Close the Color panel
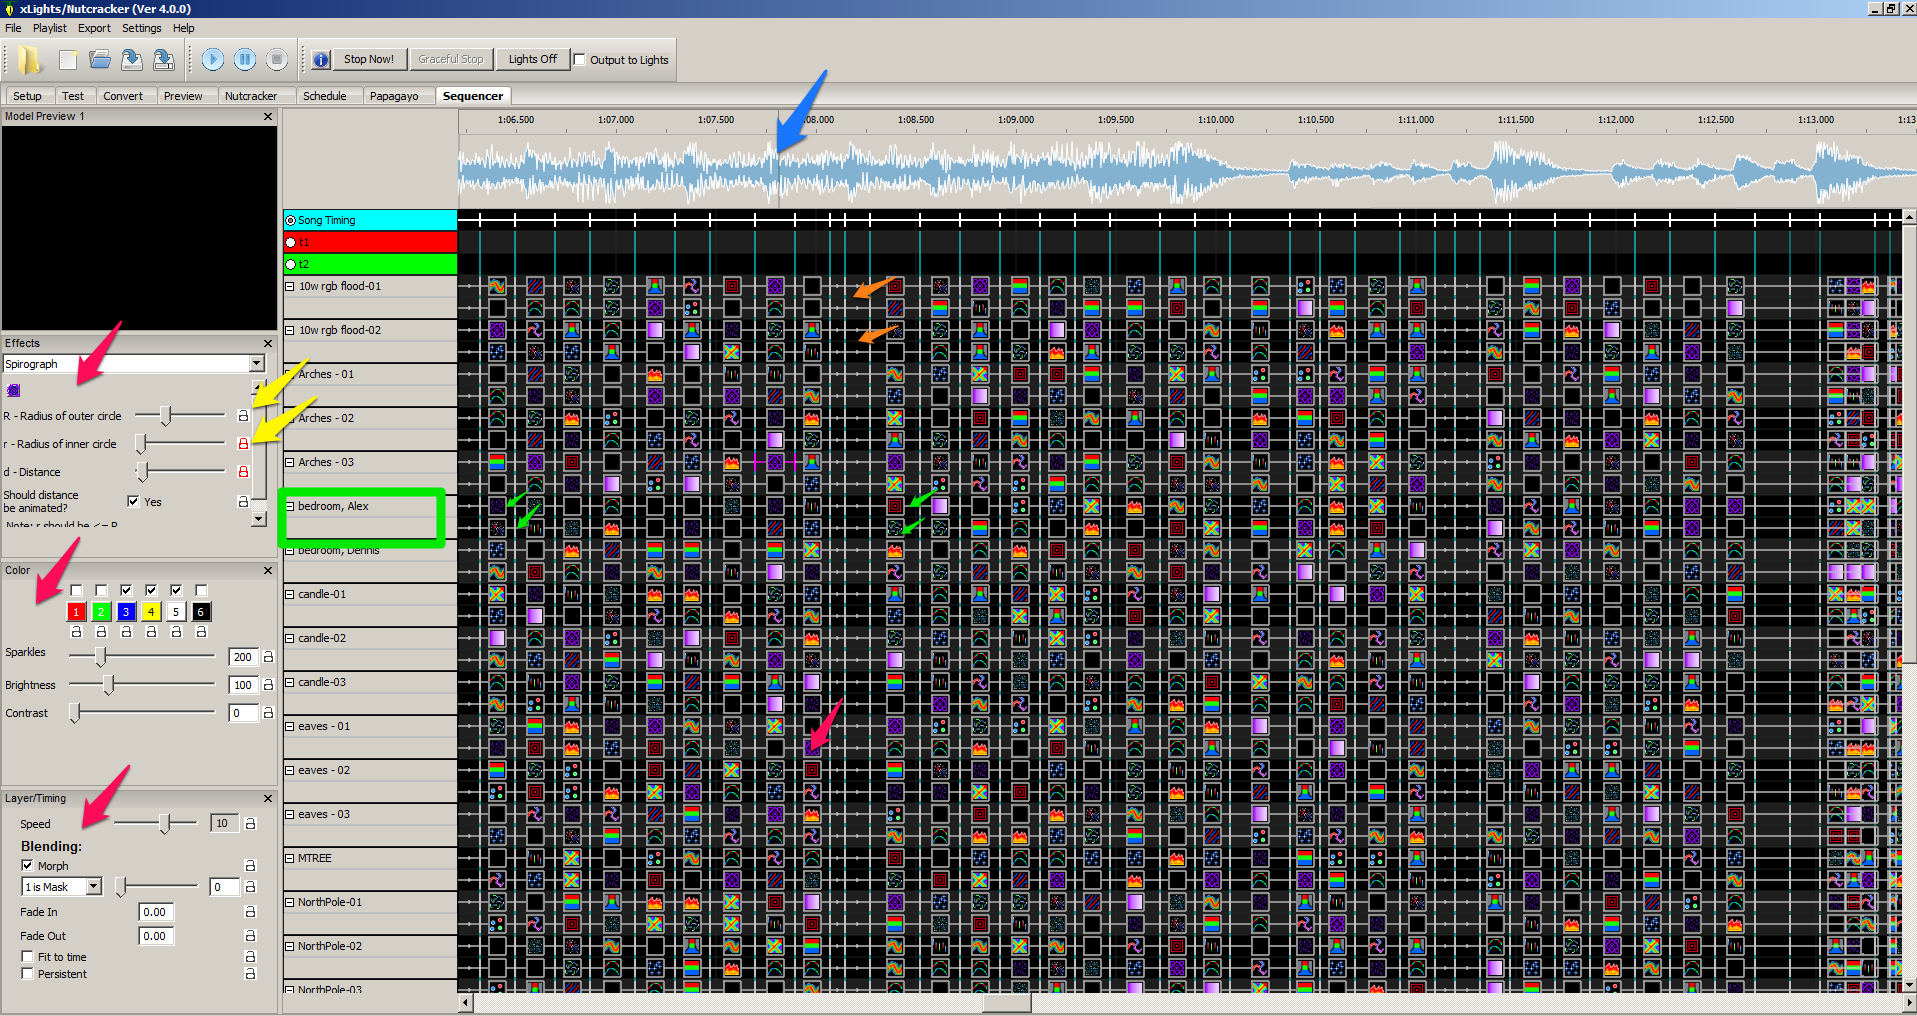Image resolution: width=1917 pixels, height=1016 pixels. (x=268, y=570)
